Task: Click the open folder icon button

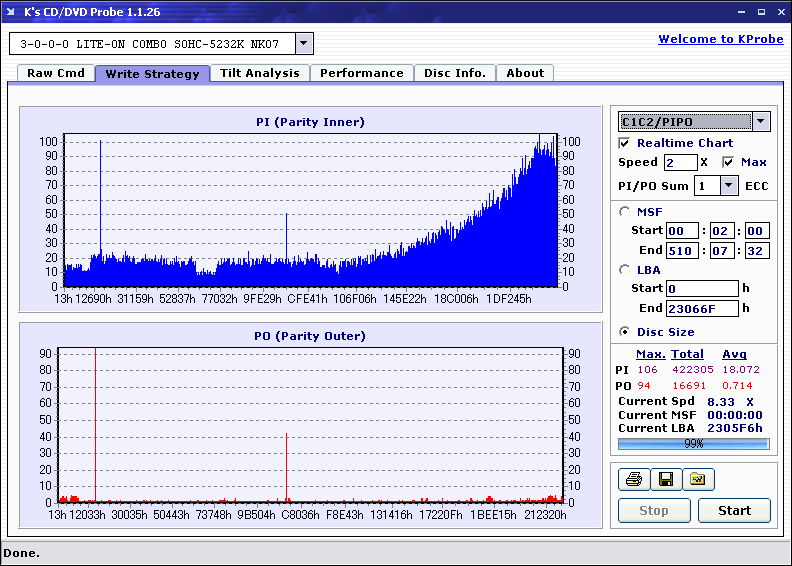Action: pos(698,479)
